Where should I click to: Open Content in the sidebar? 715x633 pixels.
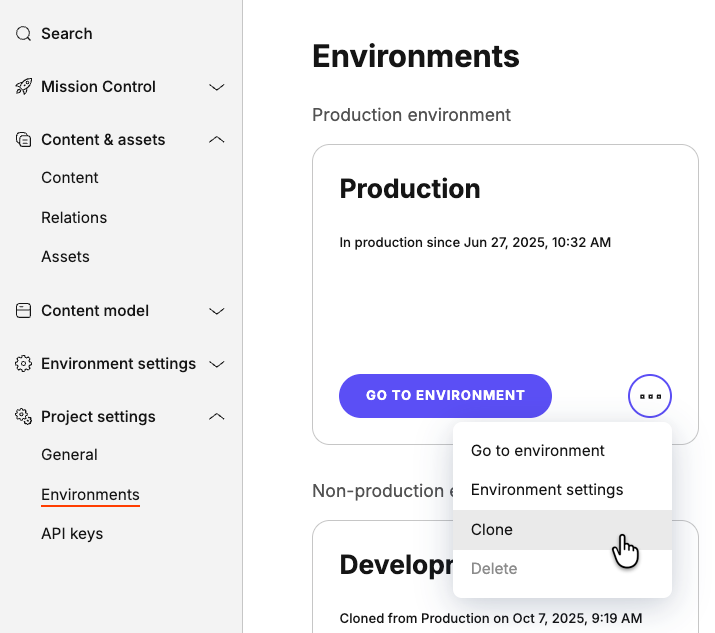click(x=70, y=178)
